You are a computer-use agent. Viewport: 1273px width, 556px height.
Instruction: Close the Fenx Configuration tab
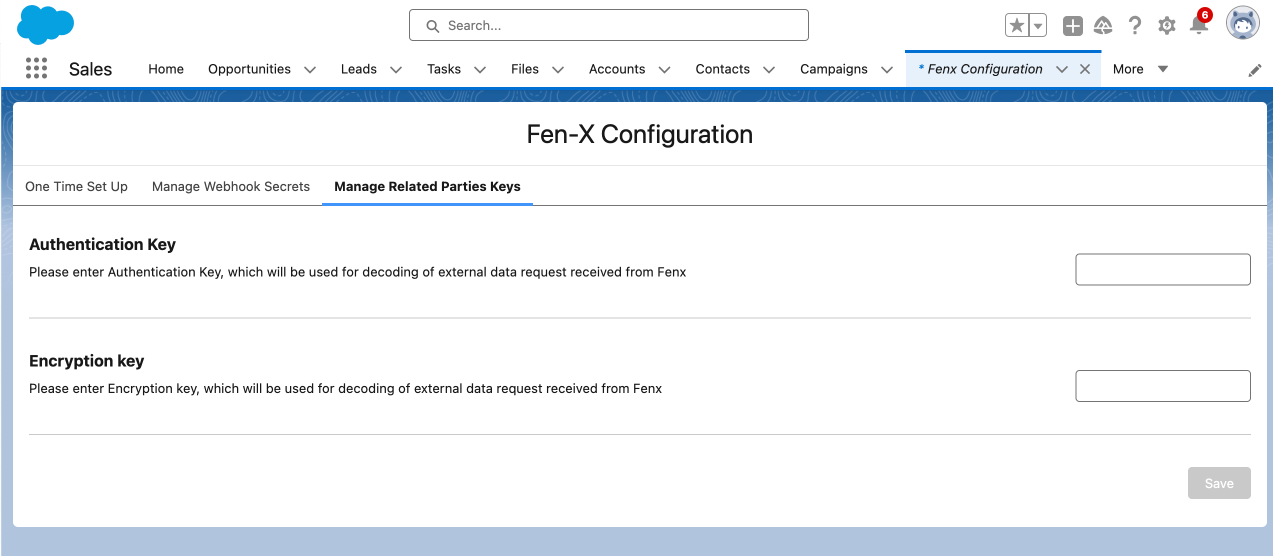[1085, 69]
